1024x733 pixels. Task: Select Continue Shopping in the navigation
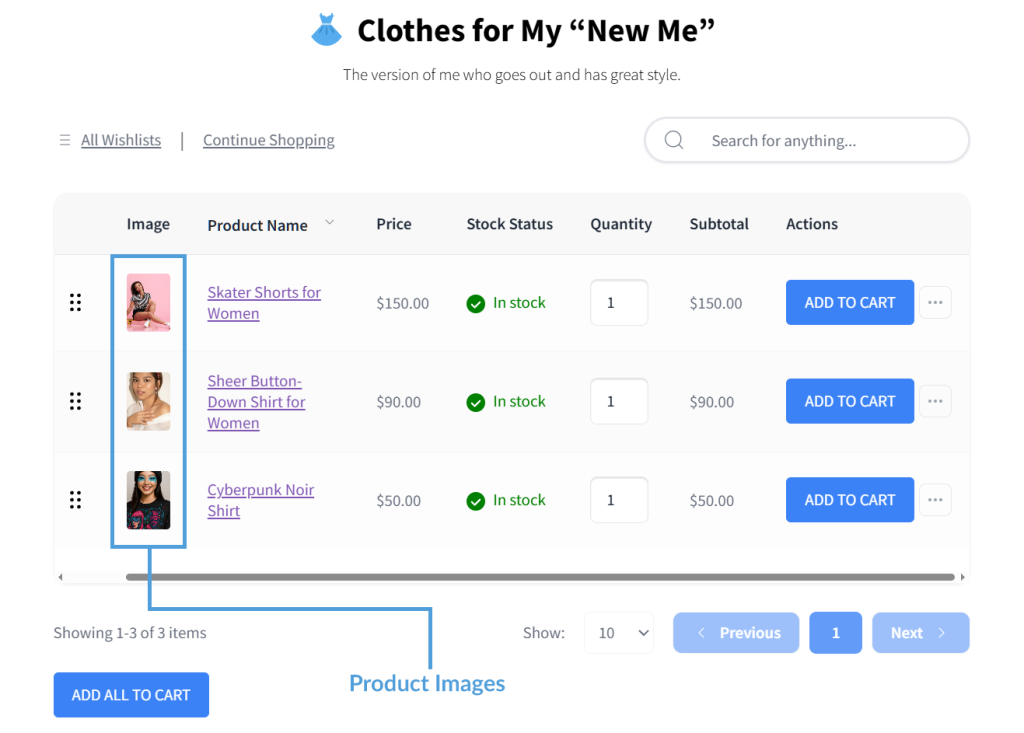268,140
